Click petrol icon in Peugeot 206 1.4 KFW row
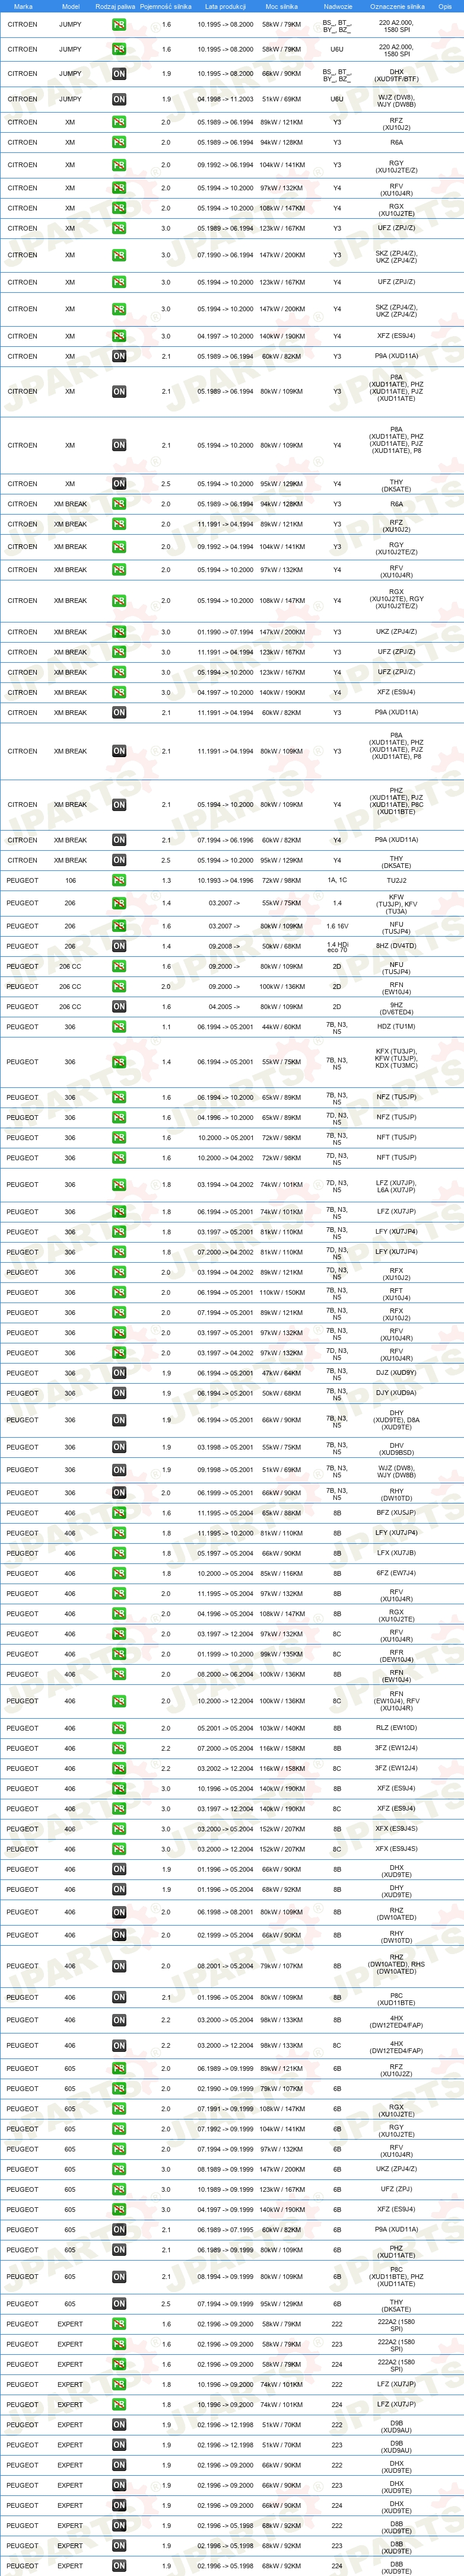The width and height of the screenshot is (464, 2576). [119, 903]
